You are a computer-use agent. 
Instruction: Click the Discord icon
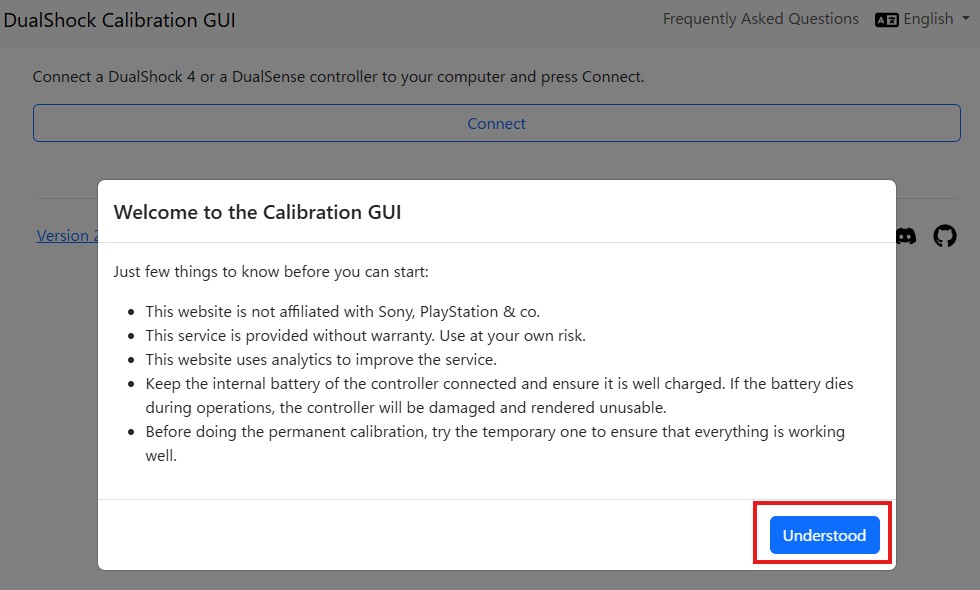[906, 236]
